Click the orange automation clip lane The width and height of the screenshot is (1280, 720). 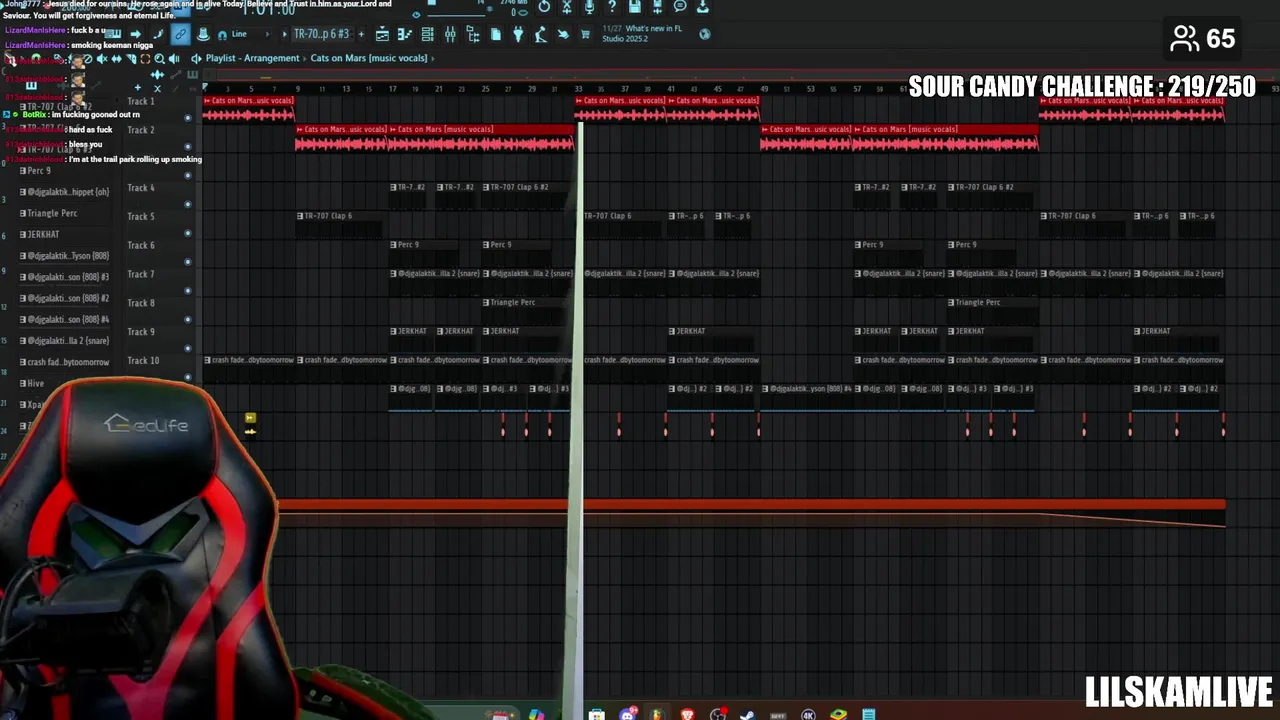click(x=751, y=512)
